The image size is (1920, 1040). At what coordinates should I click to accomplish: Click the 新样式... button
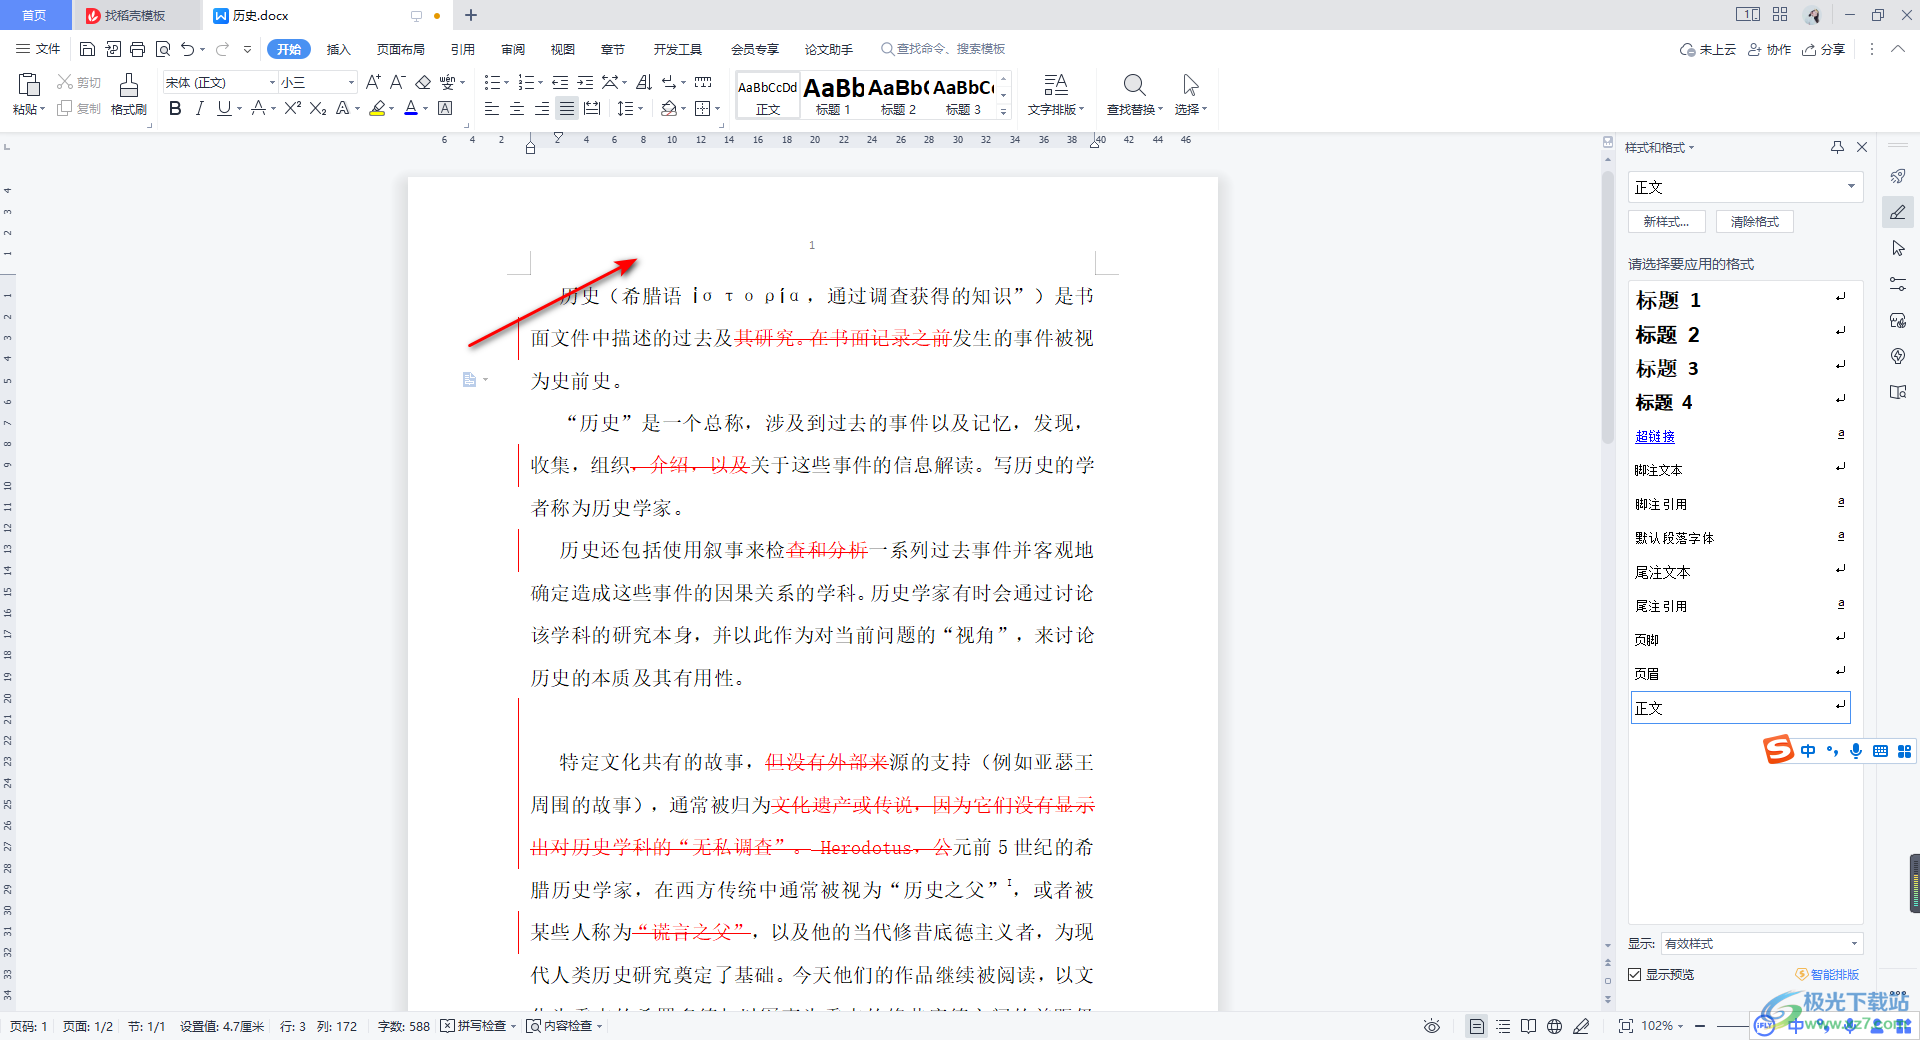point(1666,222)
